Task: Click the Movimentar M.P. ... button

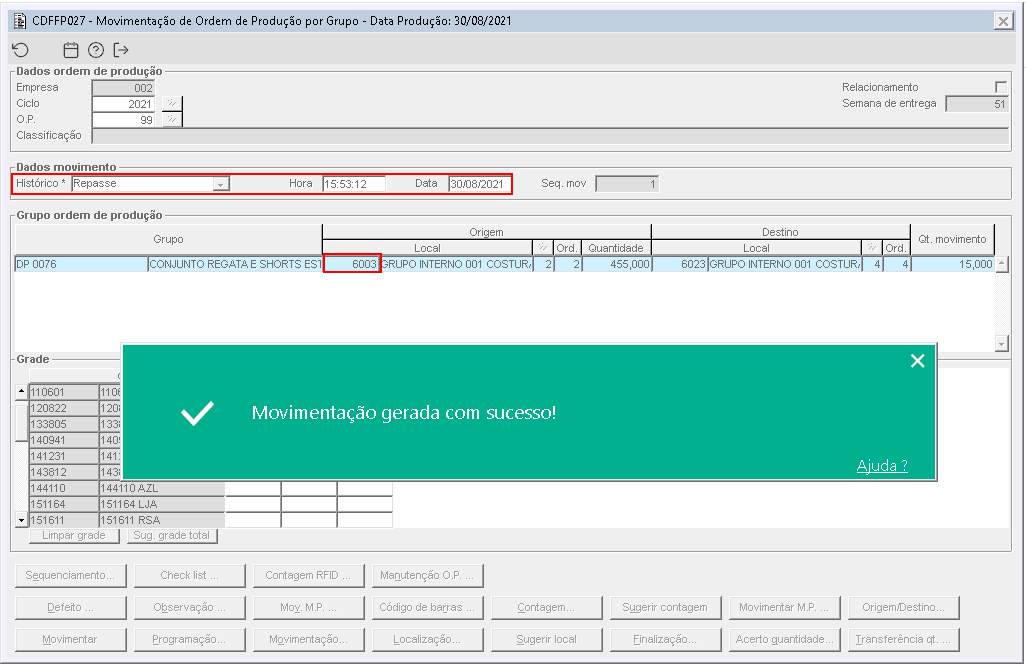Action: (785, 607)
